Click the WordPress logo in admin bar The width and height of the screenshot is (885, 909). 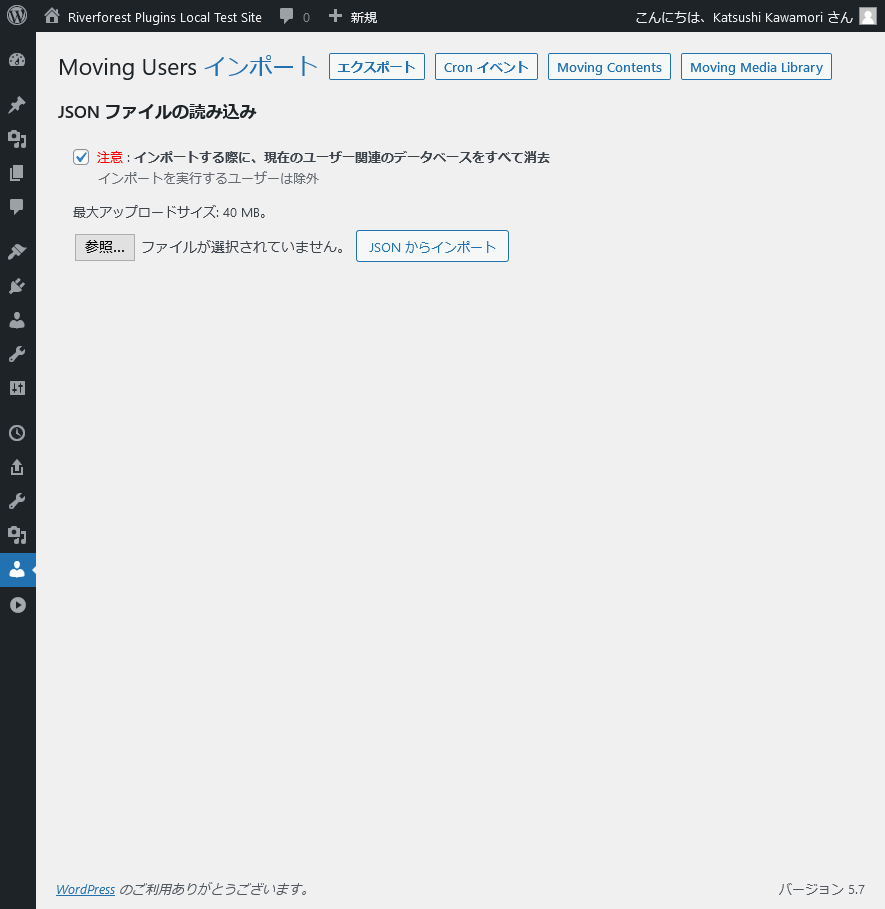(17, 16)
